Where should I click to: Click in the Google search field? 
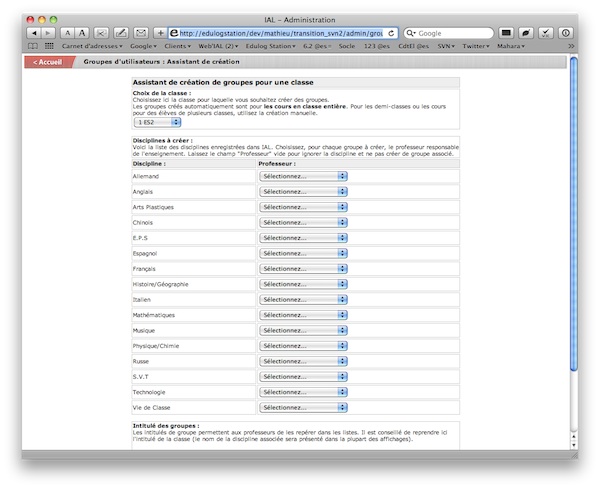pos(450,33)
